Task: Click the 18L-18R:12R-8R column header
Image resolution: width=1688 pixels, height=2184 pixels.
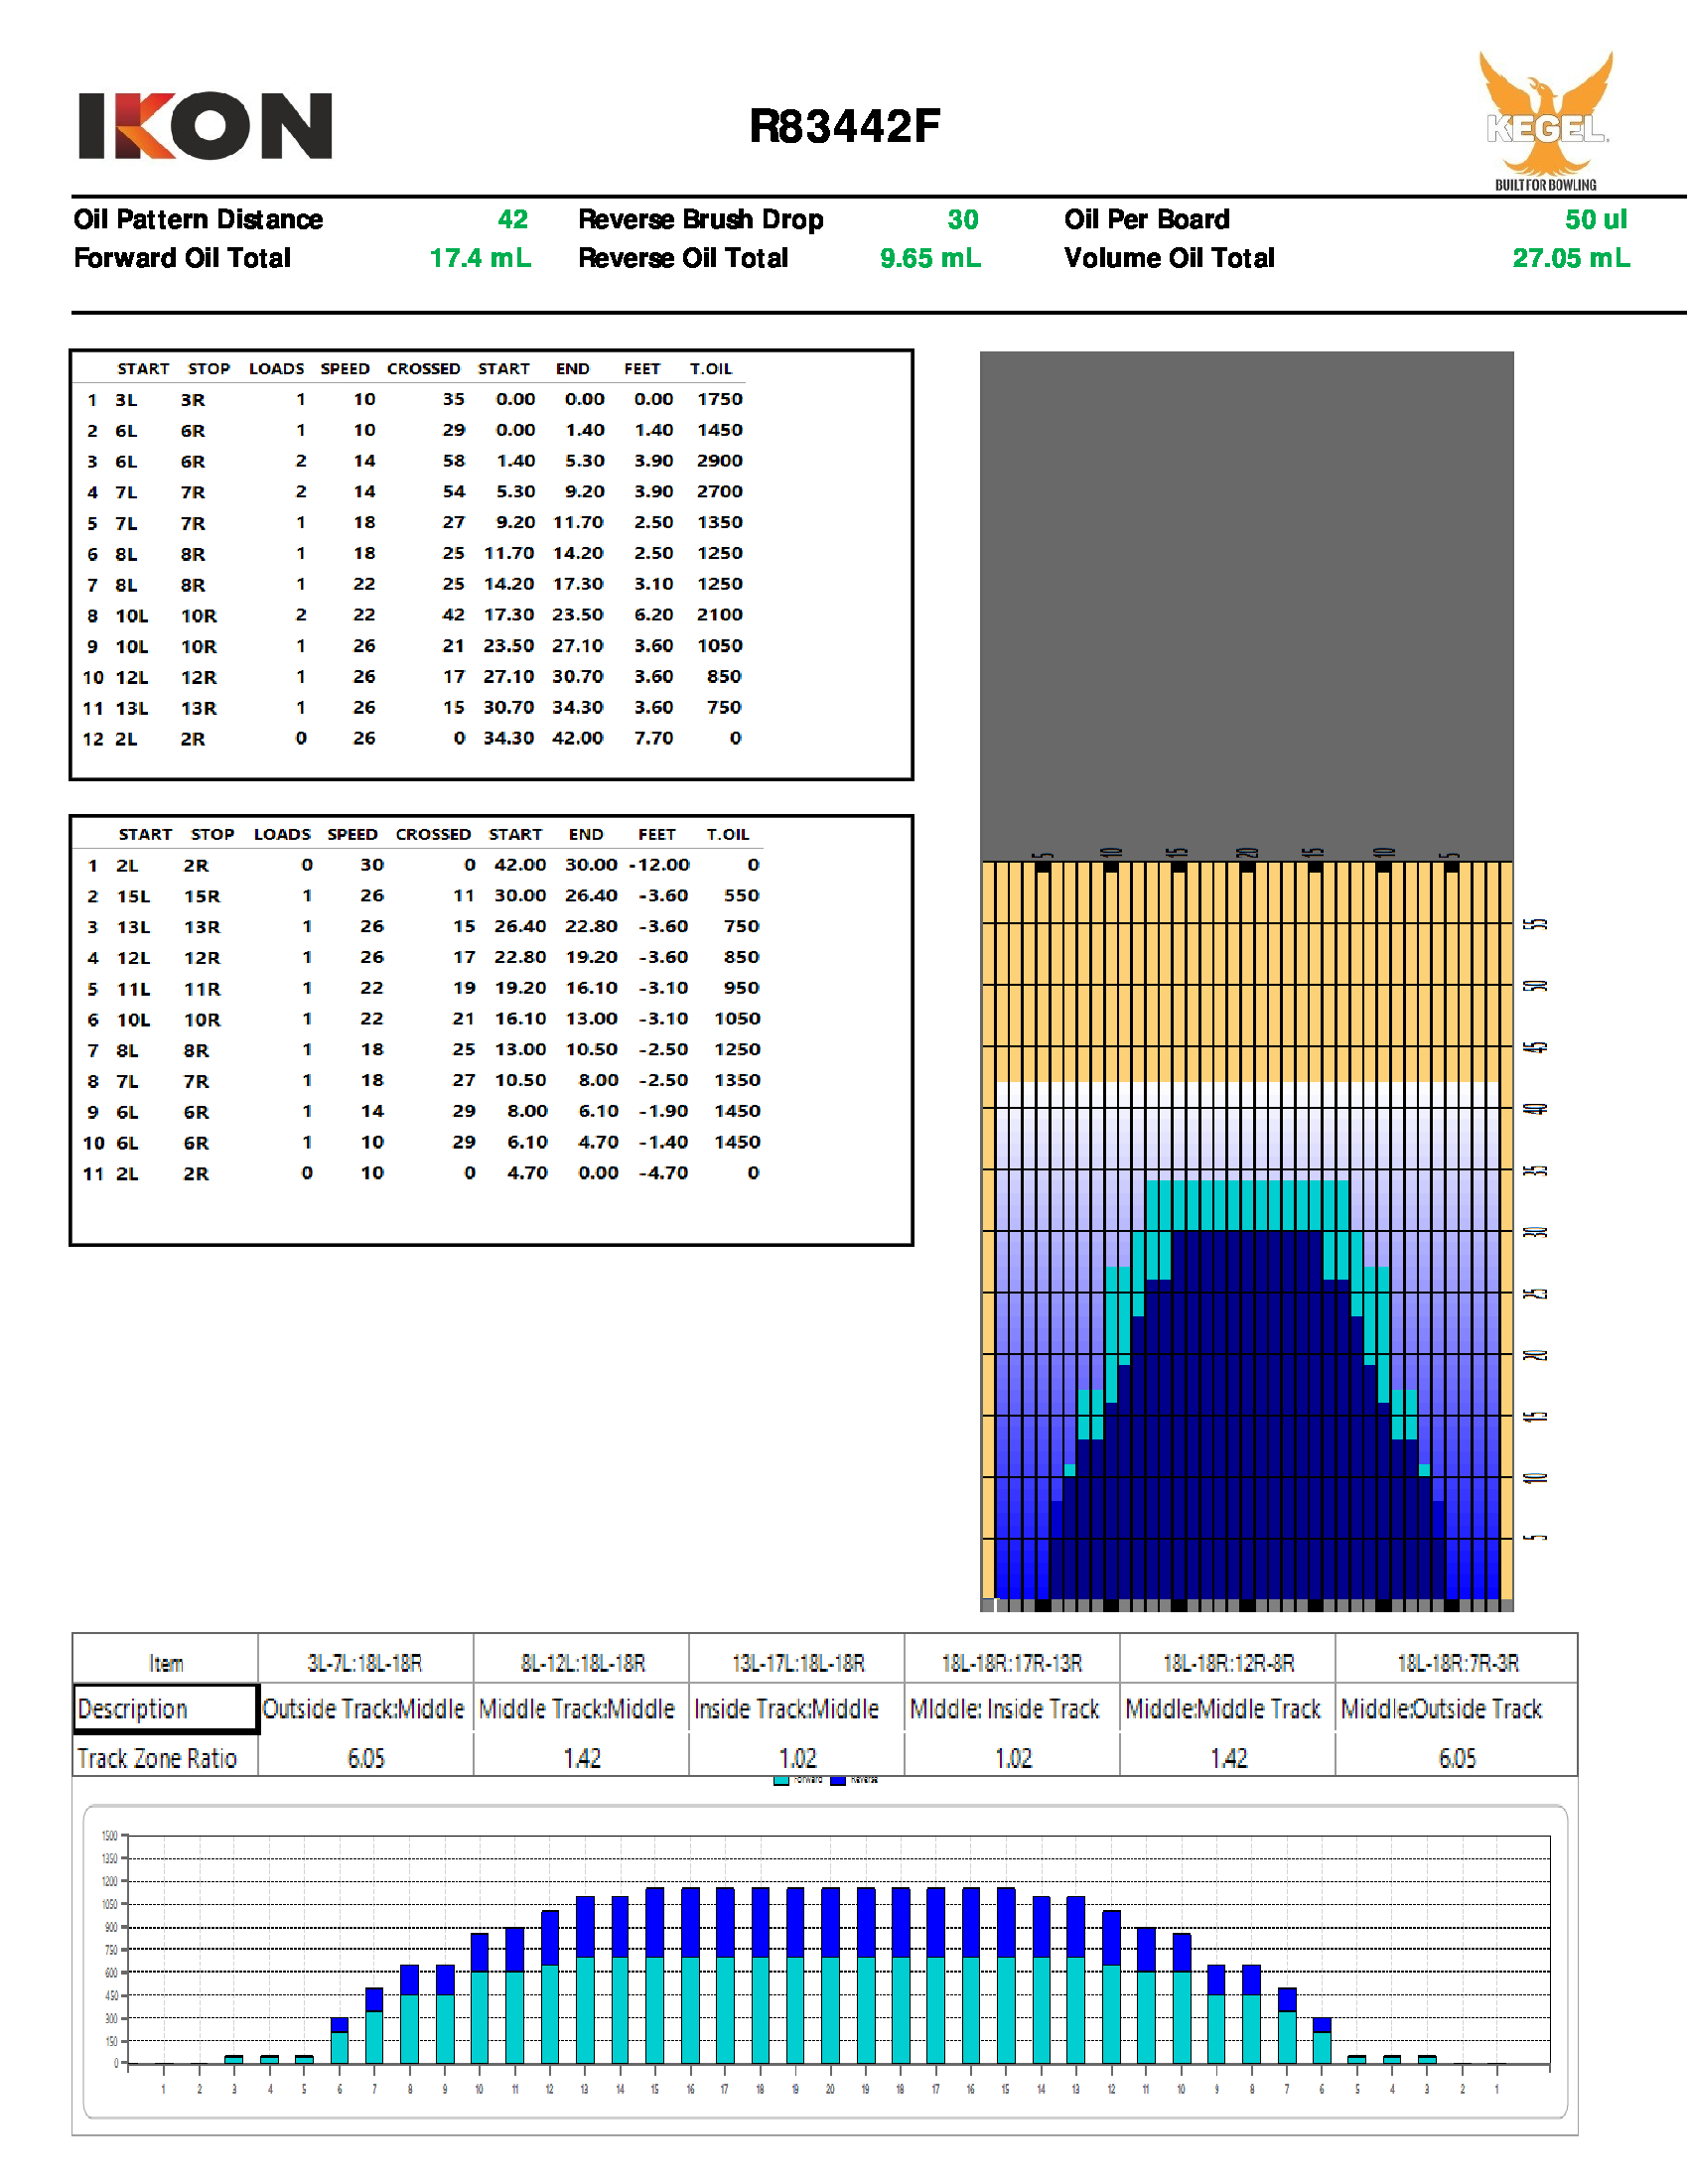Action: coord(1227,1663)
